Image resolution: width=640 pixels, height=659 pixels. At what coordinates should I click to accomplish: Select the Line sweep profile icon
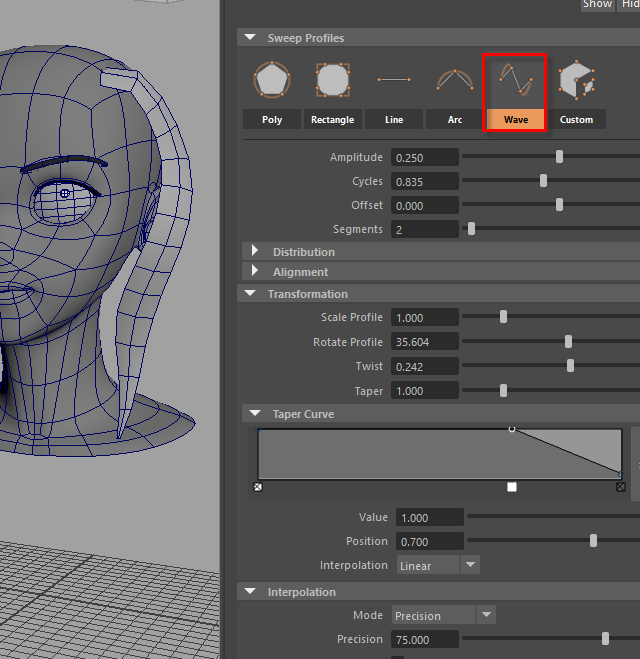tap(394, 79)
